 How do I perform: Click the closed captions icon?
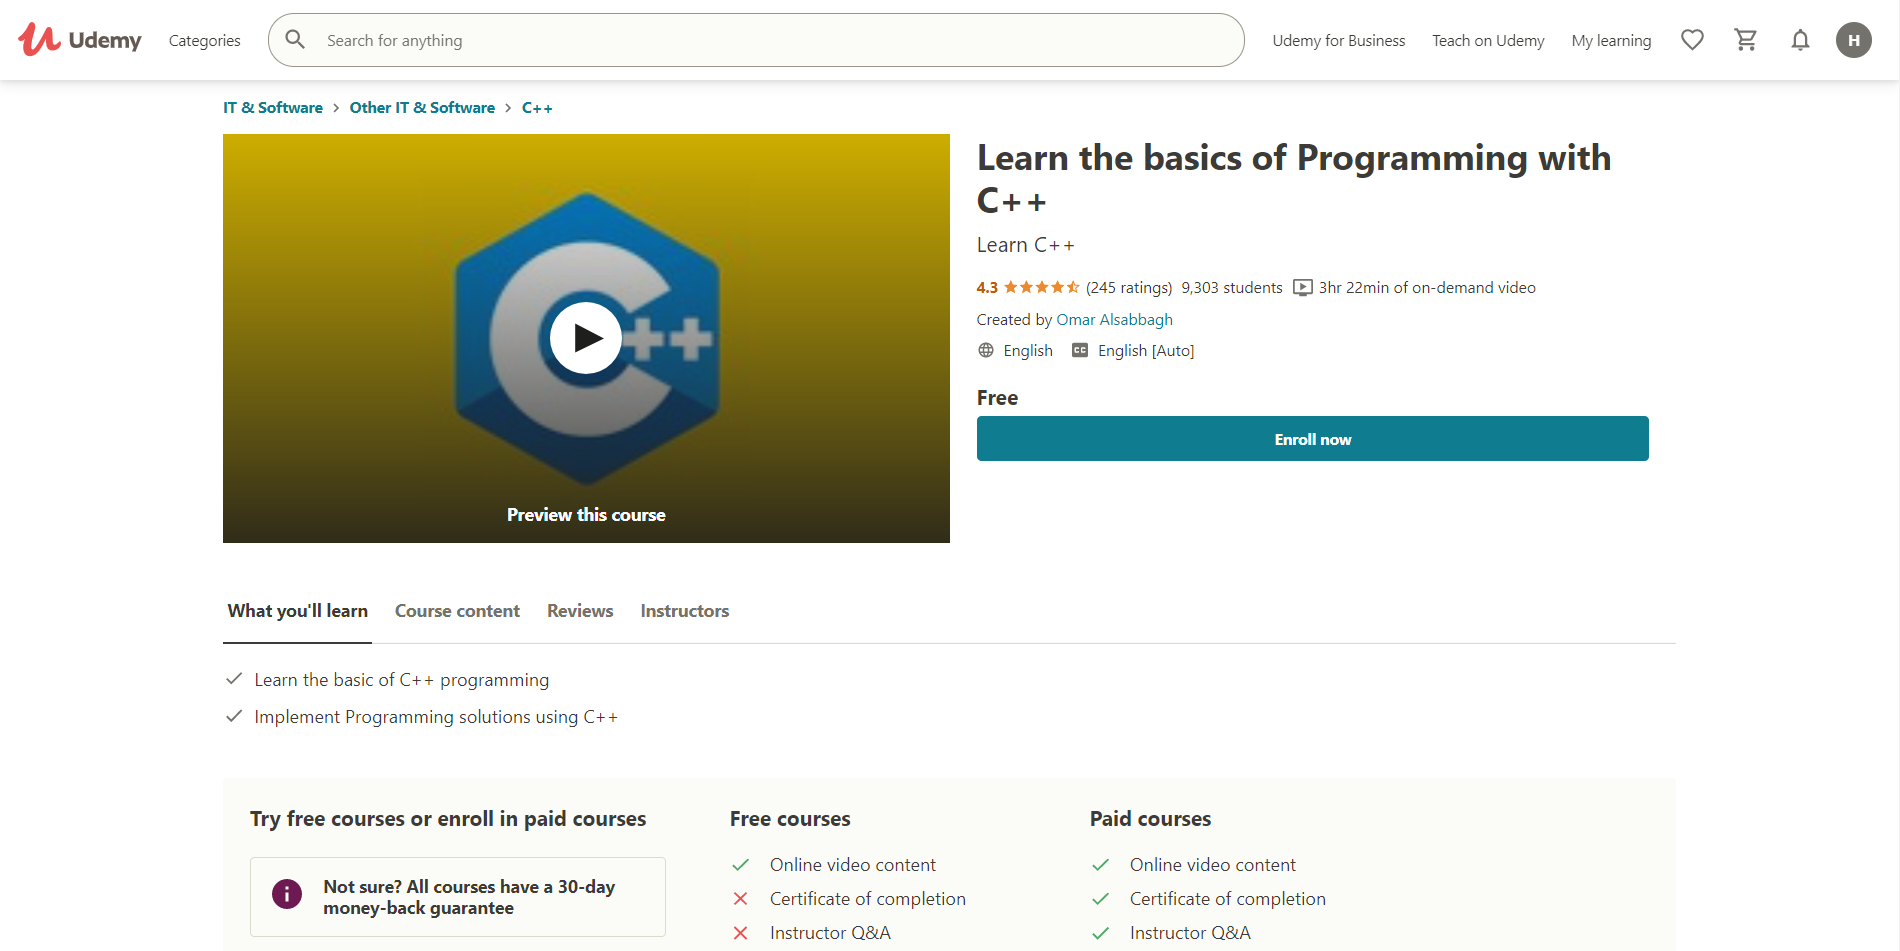tap(1080, 350)
